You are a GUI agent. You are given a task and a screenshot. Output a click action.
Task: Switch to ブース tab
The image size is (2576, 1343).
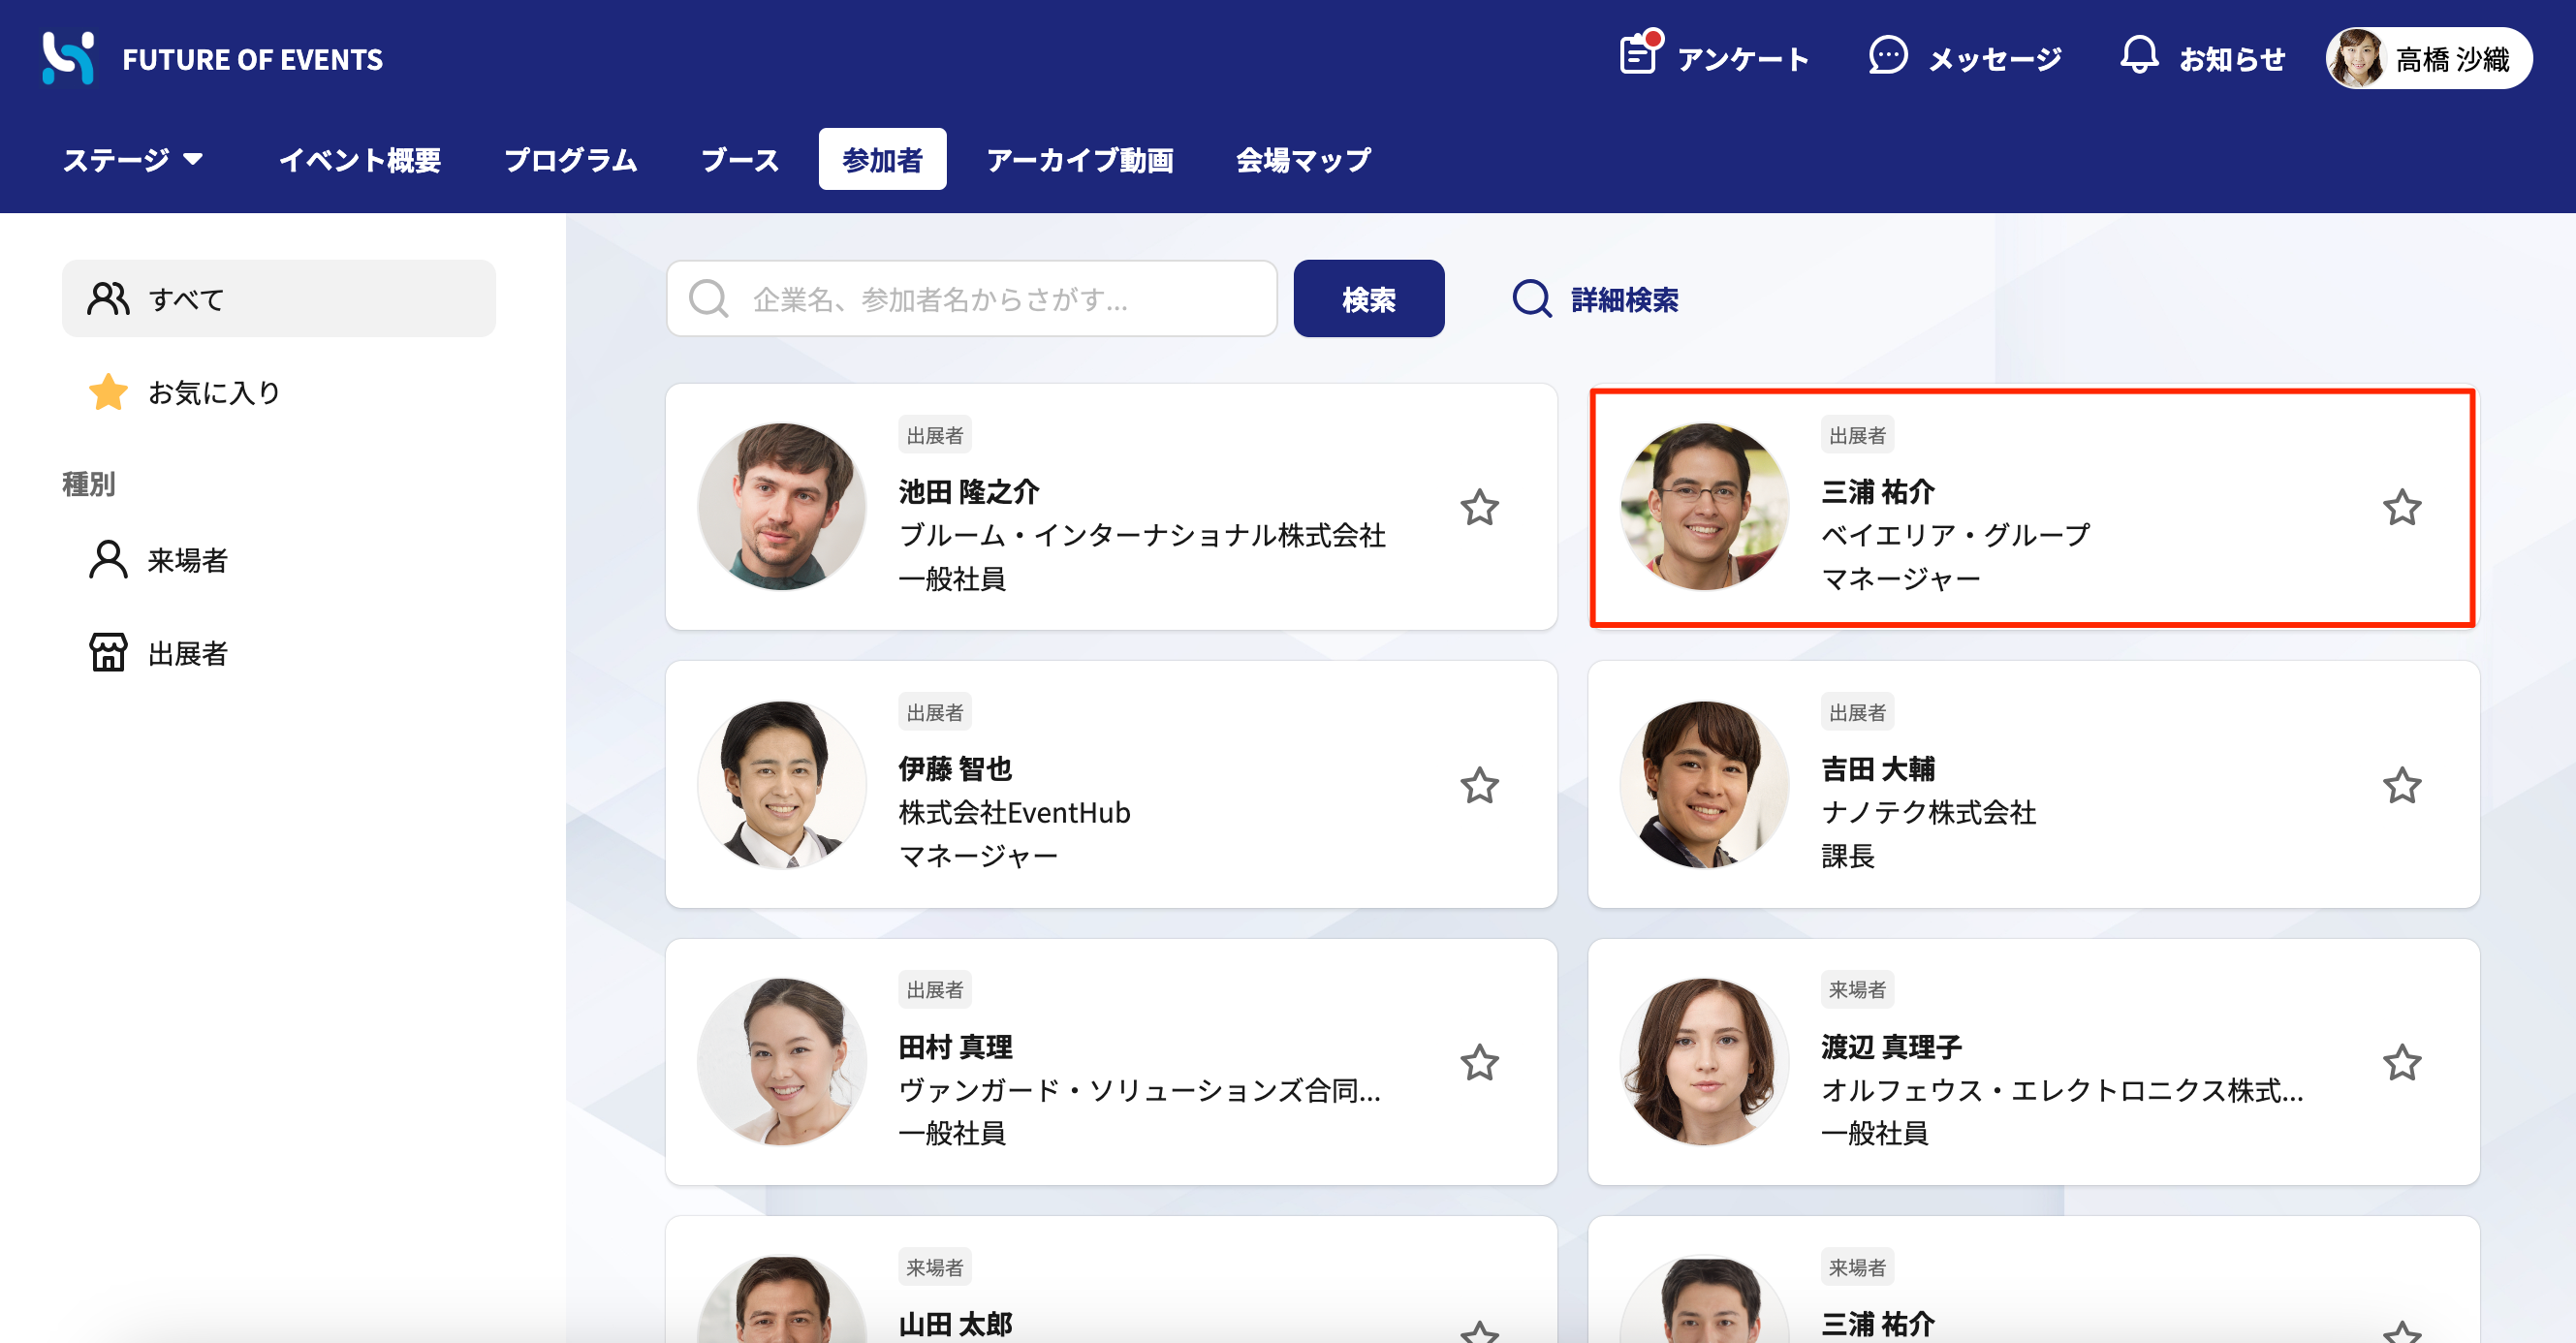740,159
